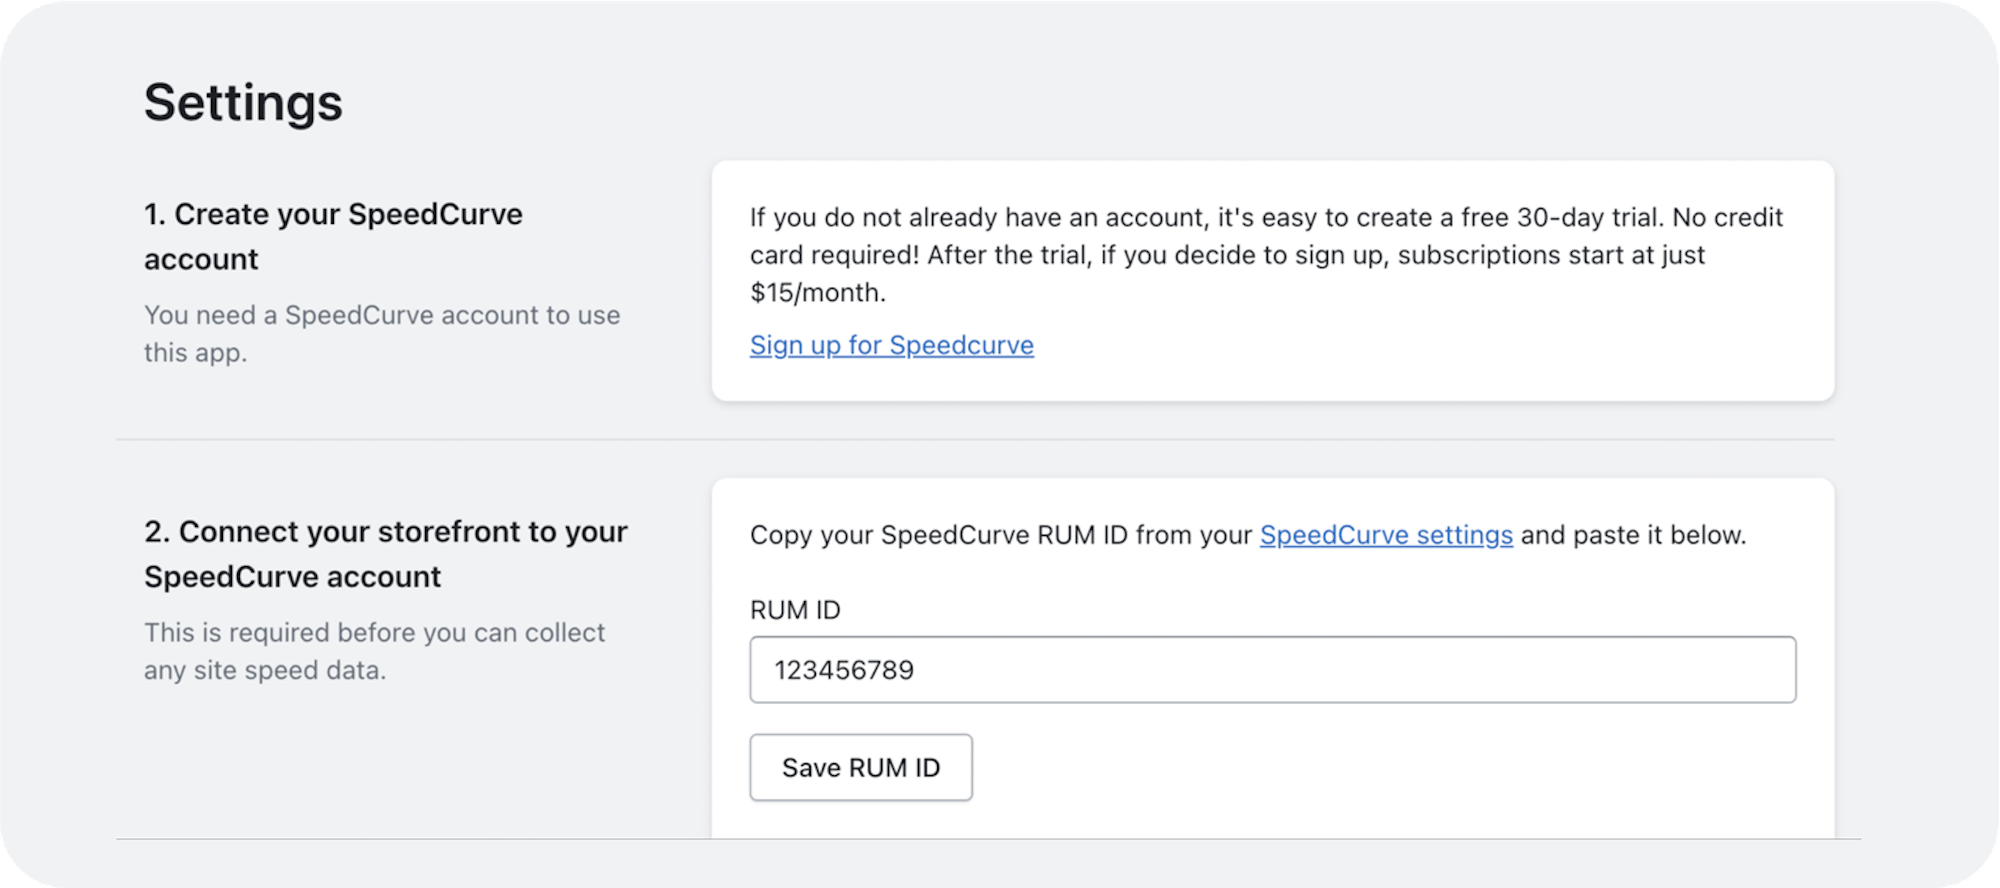Follow the SpeedCurve settings link

(x=1386, y=535)
